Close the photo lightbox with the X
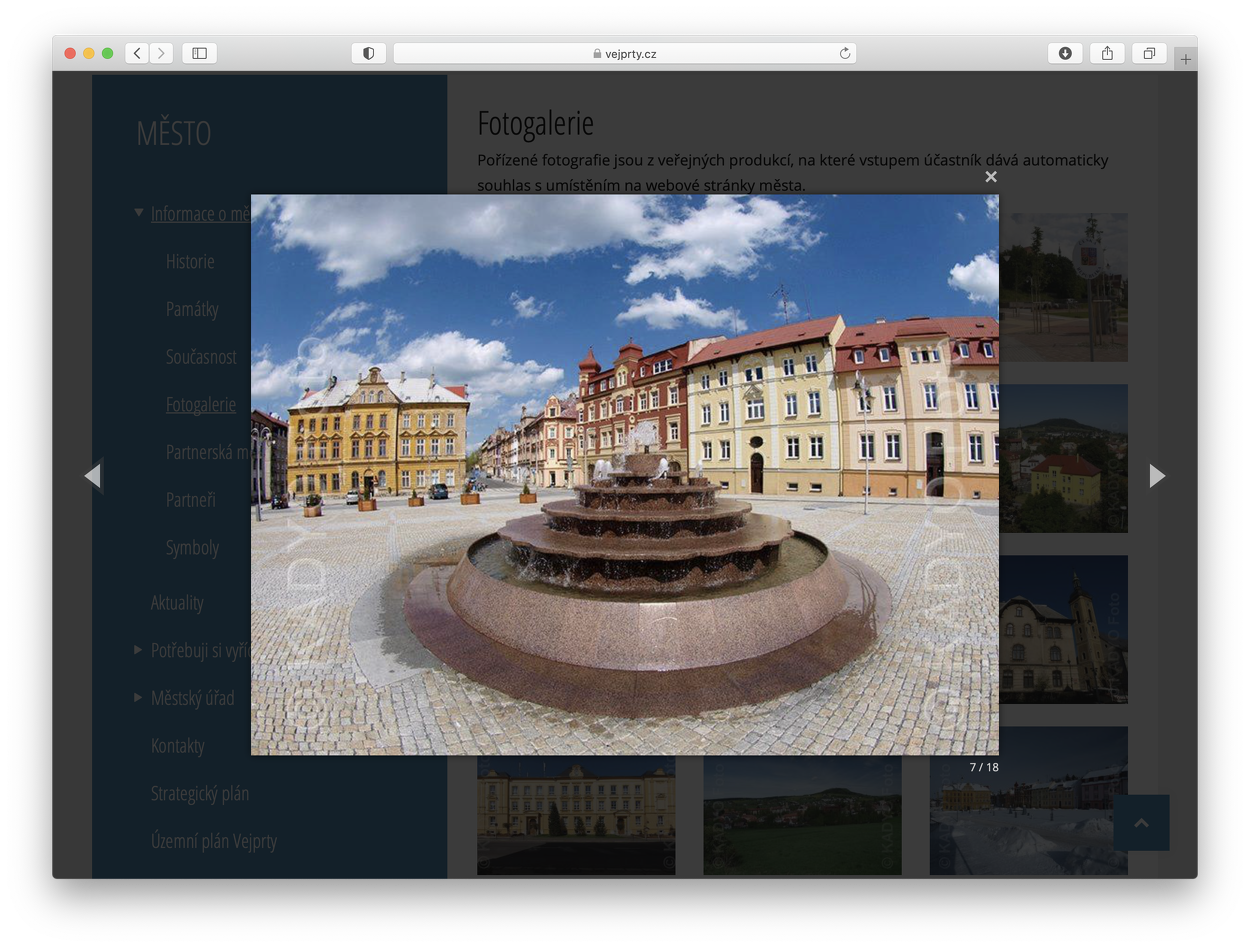Image resolution: width=1250 pixels, height=948 pixels. [990, 177]
